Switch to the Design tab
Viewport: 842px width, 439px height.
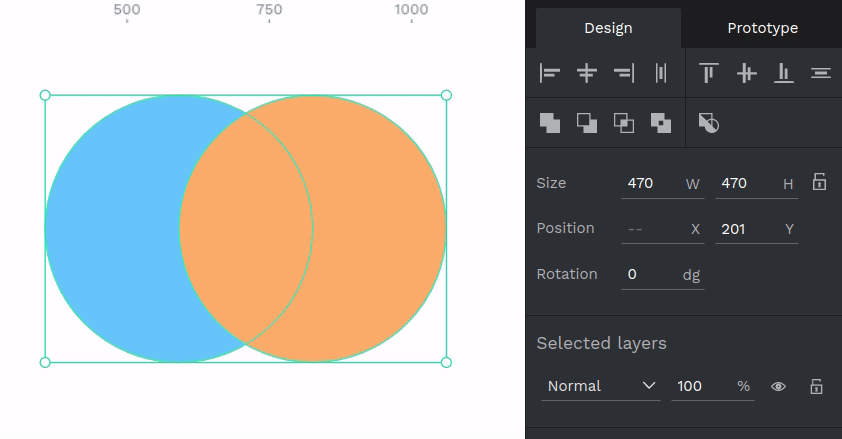pos(608,28)
